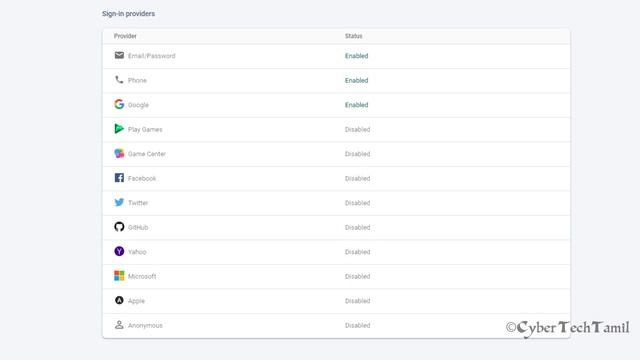The image size is (640, 360).
Task: Click the Facebook logo icon
Action: 119,178
